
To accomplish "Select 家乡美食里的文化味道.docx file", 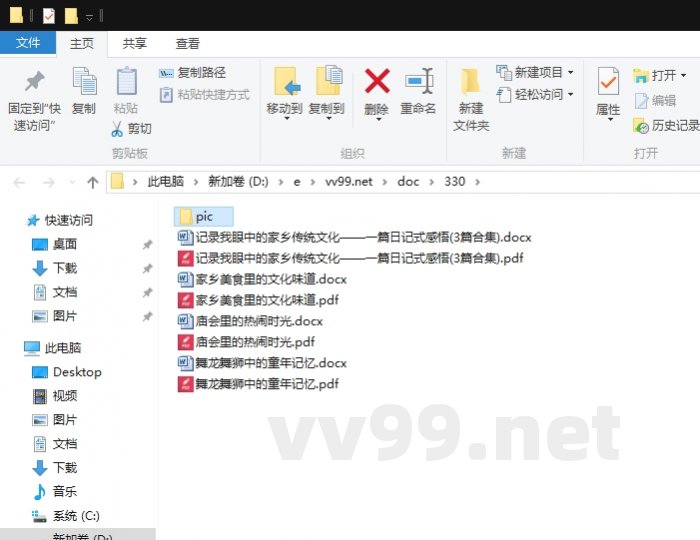I will pyautogui.click(x=262, y=279).
